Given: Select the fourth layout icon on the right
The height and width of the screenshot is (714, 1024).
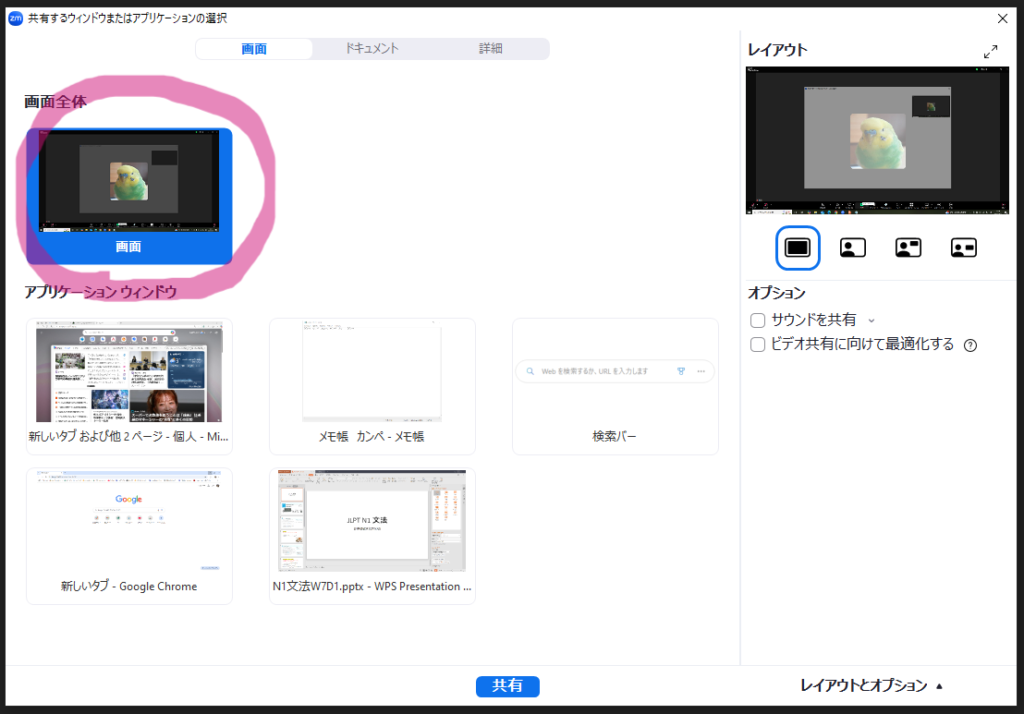Looking at the screenshot, I should coord(964,248).
